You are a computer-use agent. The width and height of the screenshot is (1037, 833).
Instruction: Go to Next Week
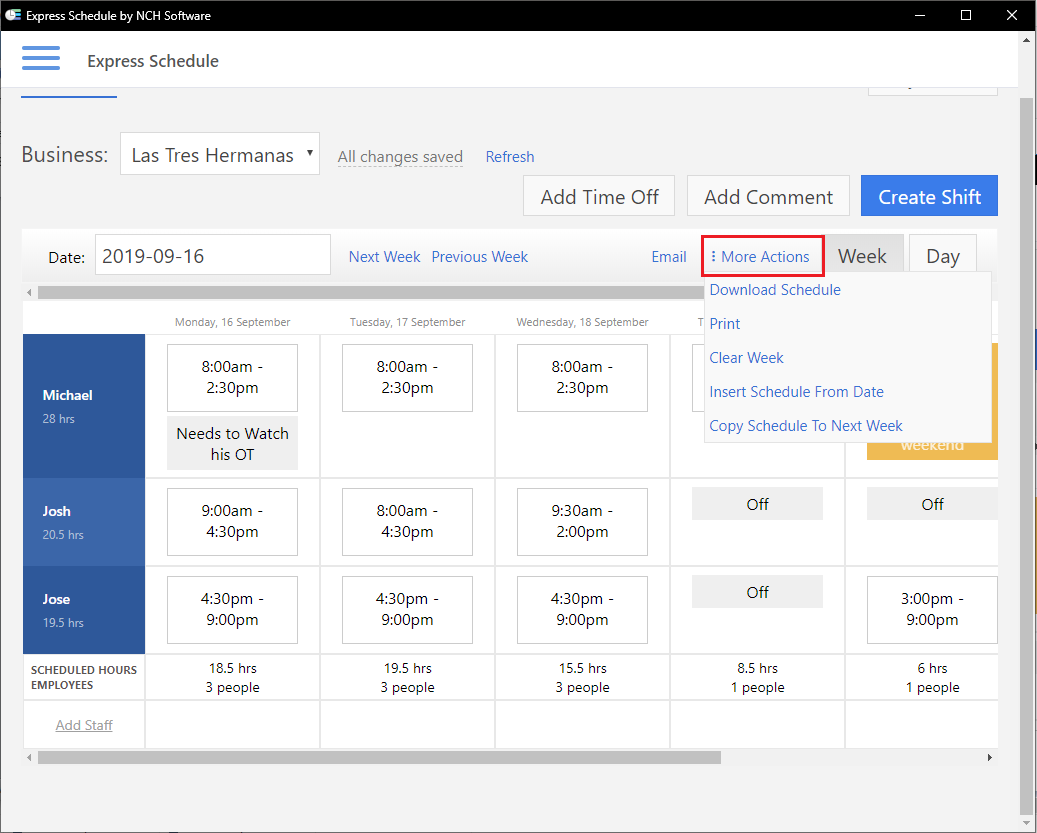pyautogui.click(x=384, y=256)
